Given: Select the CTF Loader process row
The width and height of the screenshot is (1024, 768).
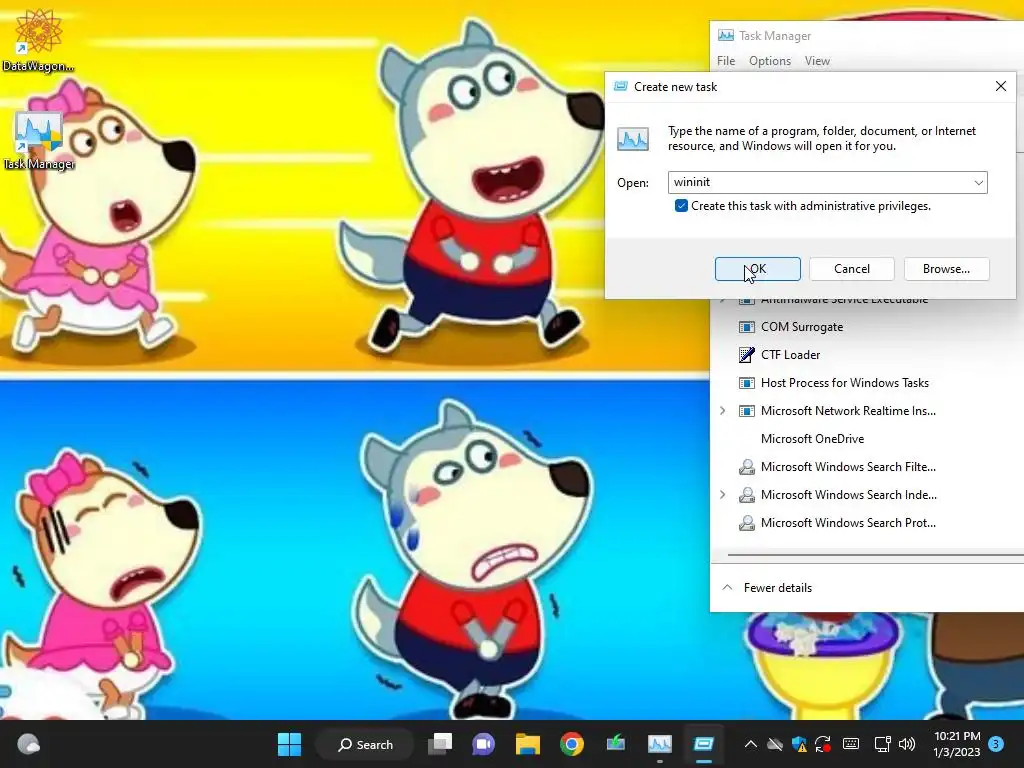Looking at the screenshot, I should 867,355.
